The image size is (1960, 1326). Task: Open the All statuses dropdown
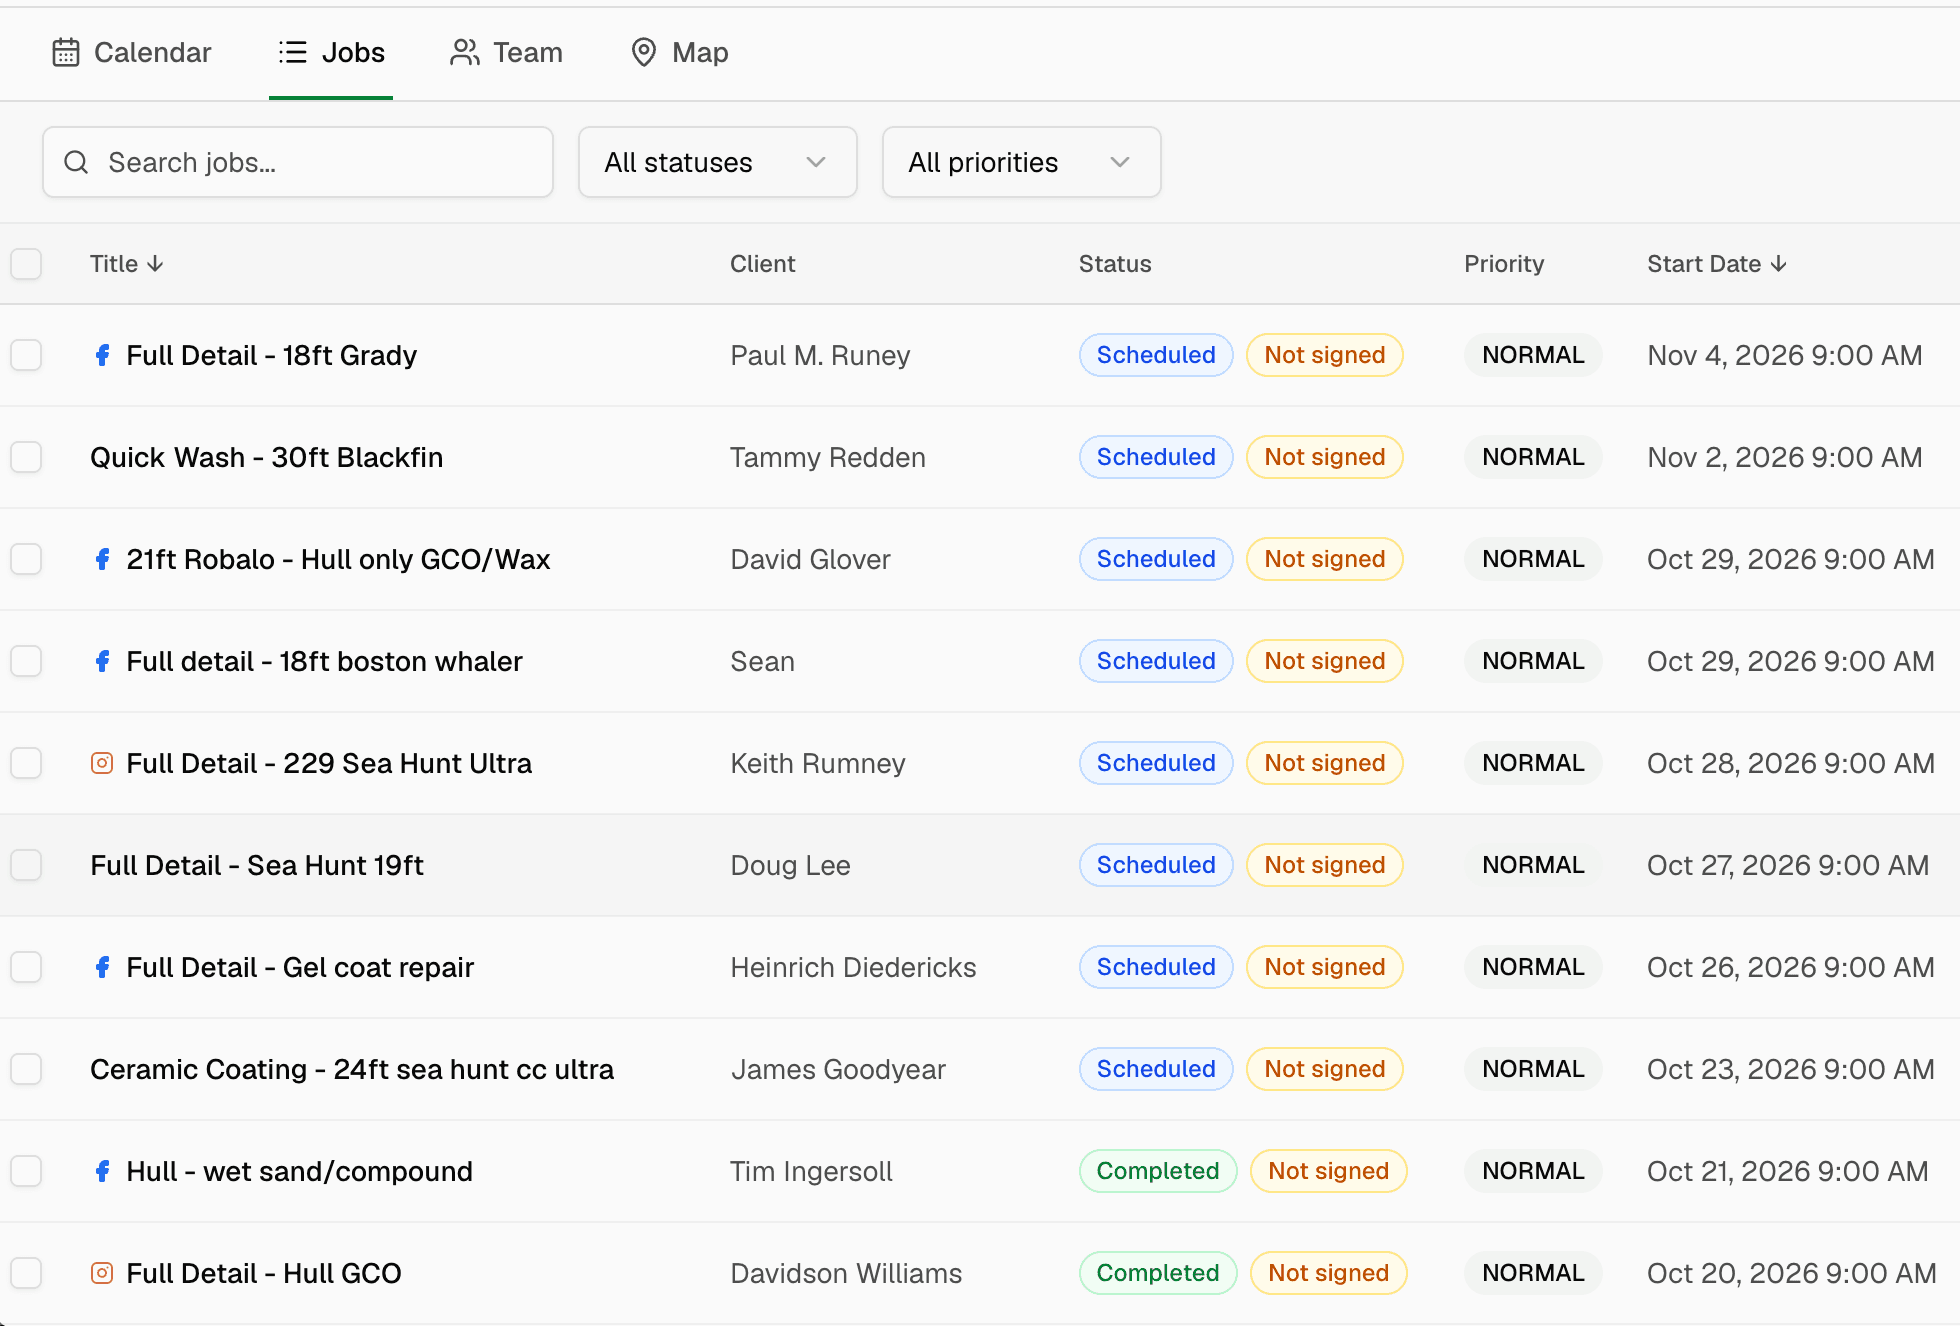click(718, 162)
